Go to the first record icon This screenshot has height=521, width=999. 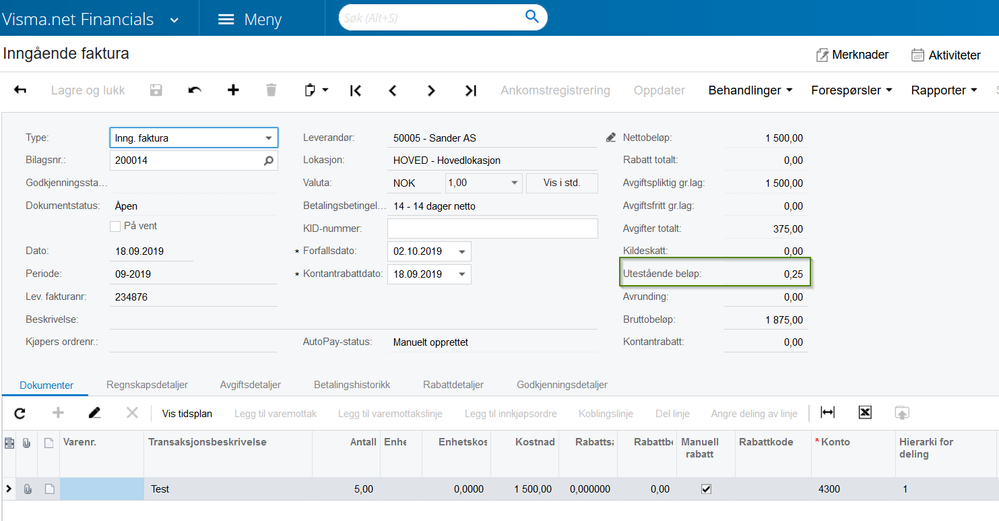pos(355,90)
